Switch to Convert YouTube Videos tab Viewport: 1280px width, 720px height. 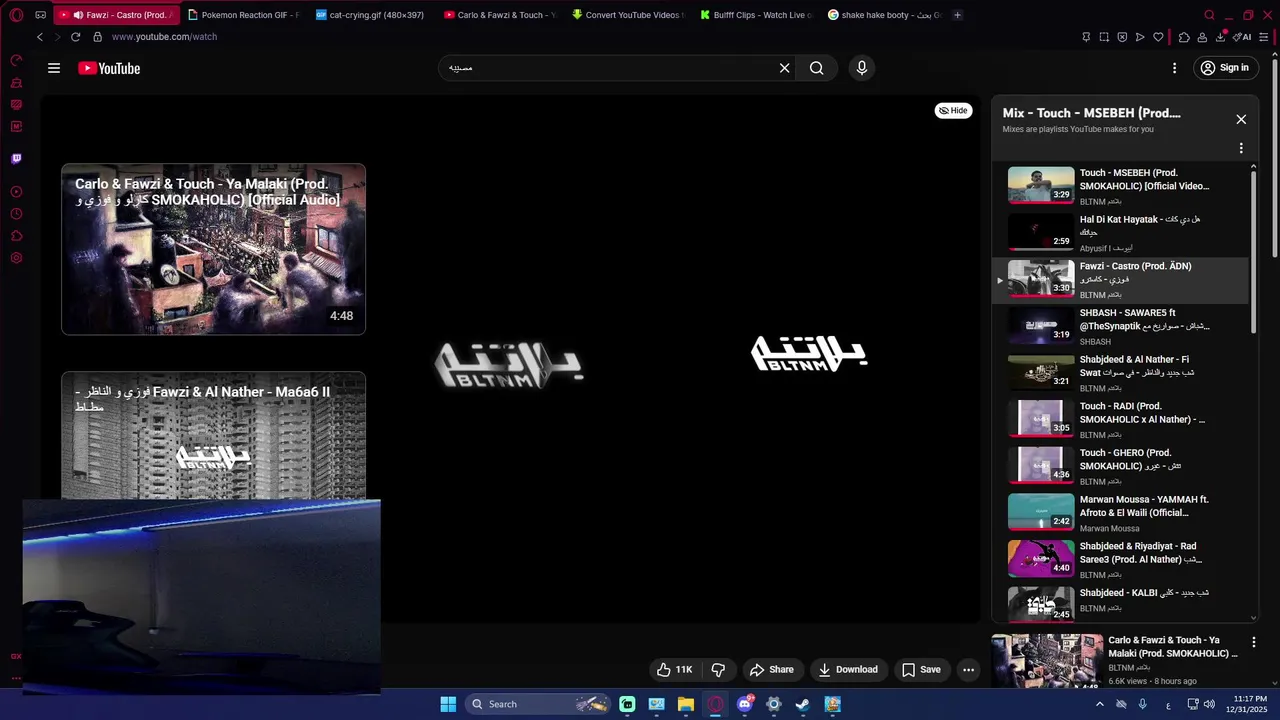pyautogui.click(x=627, y=15)
